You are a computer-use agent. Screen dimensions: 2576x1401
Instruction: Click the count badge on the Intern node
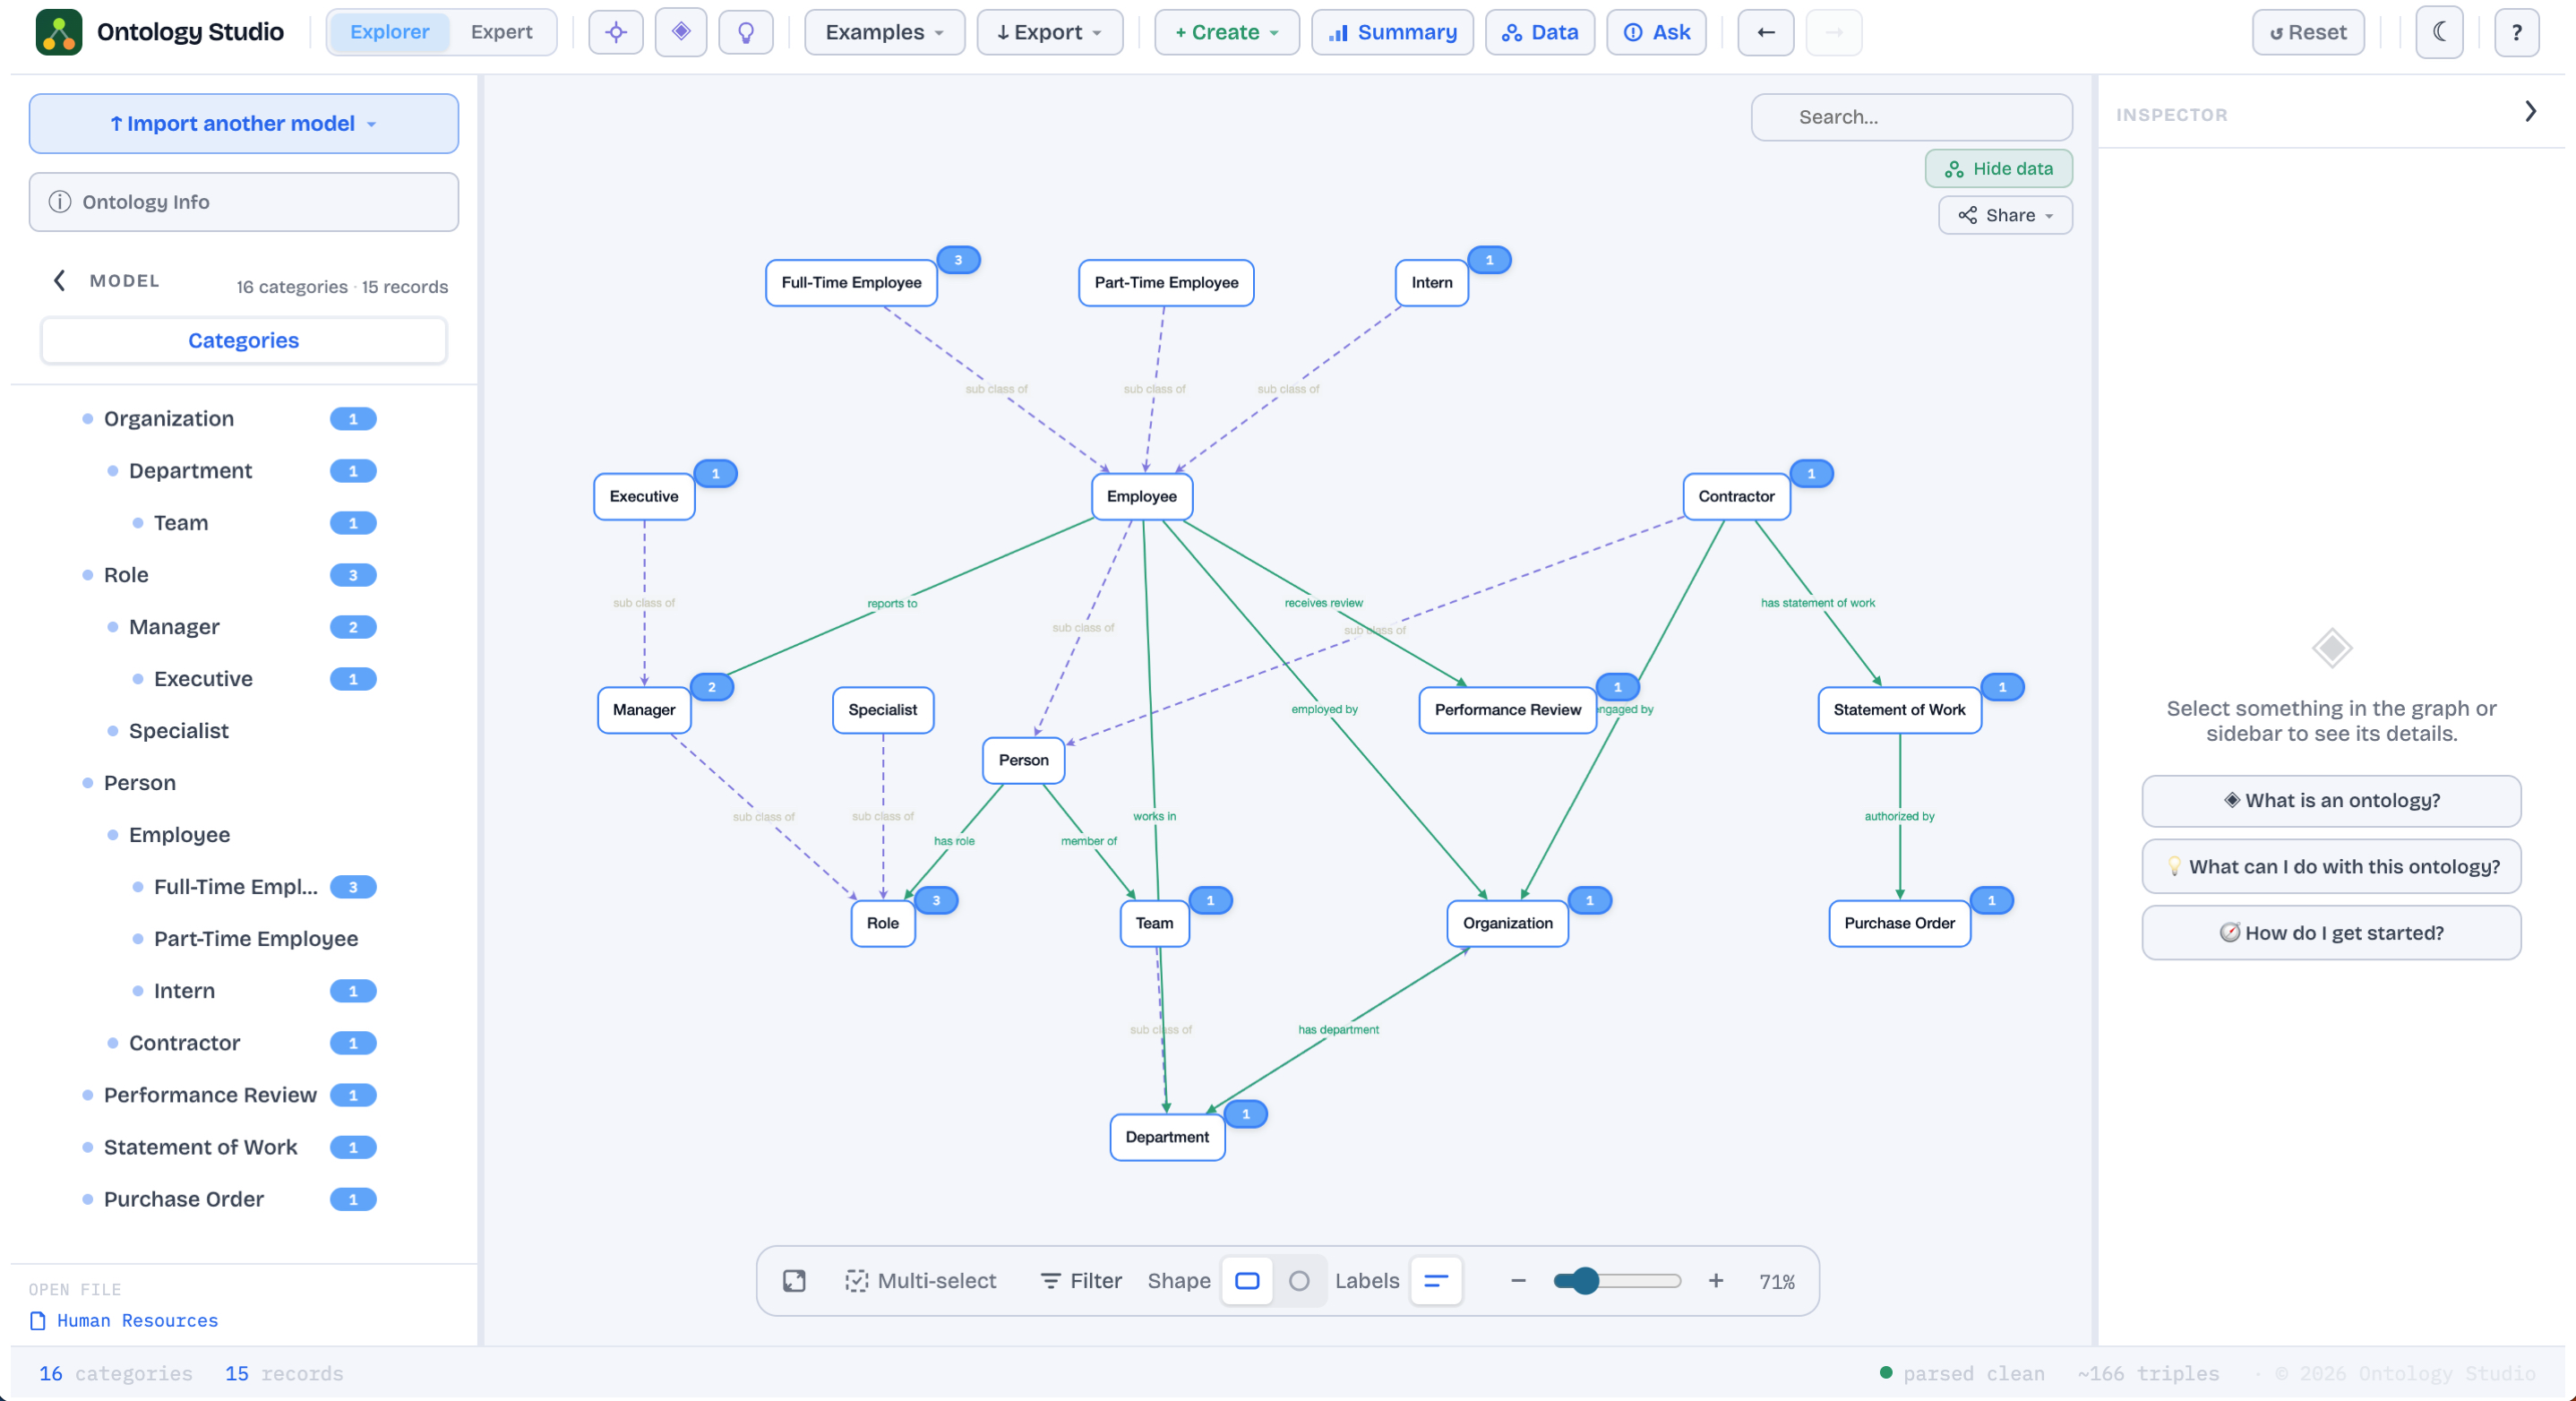(x=1489, y=260)
